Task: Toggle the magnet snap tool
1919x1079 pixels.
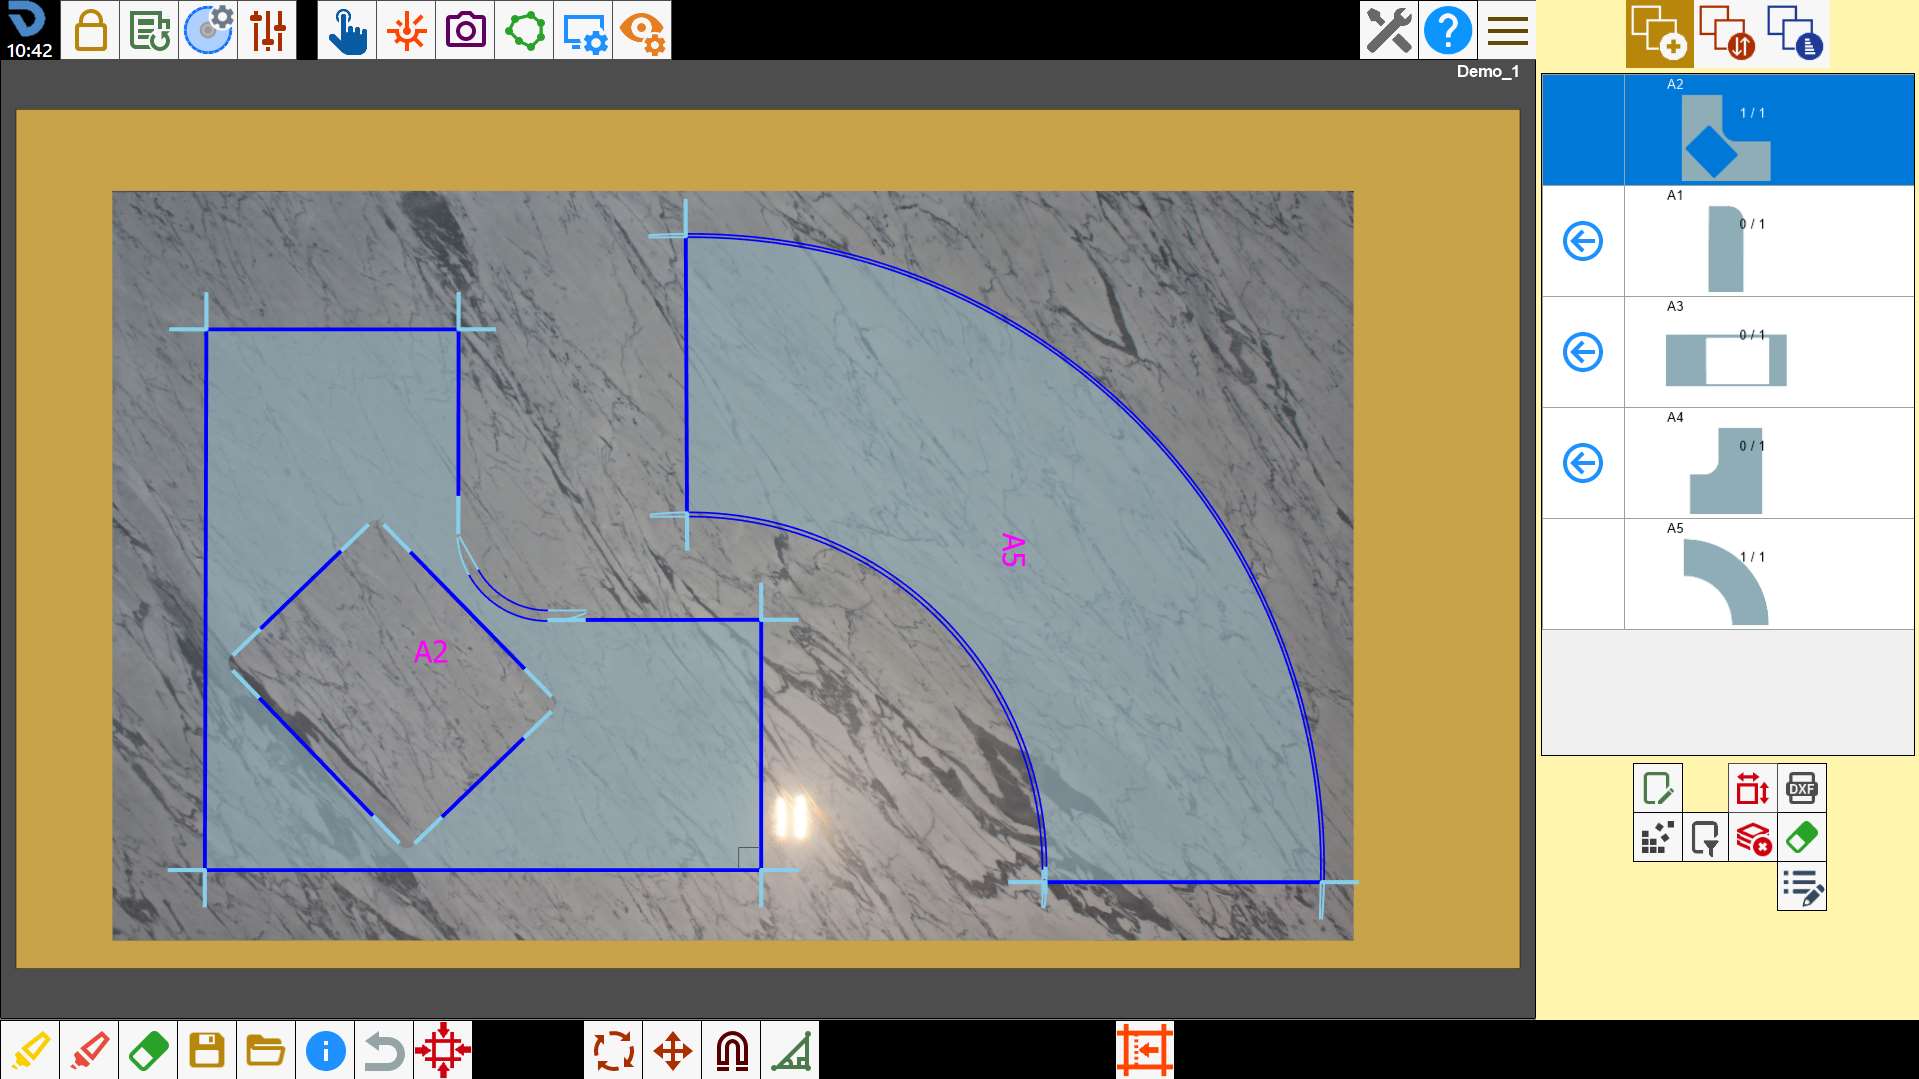Action: [x=732, y=1050]
